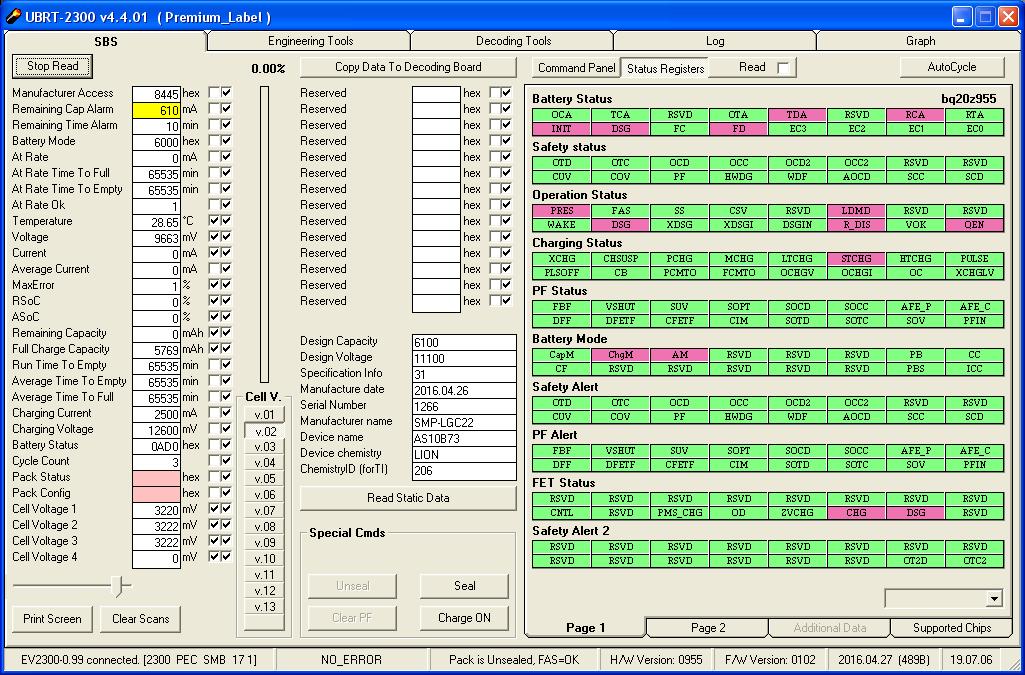Click 'Pack is Unsealed, FAS=OK' status text
This screenshot has height=675, width=1025.
click(x=514, y=660)
